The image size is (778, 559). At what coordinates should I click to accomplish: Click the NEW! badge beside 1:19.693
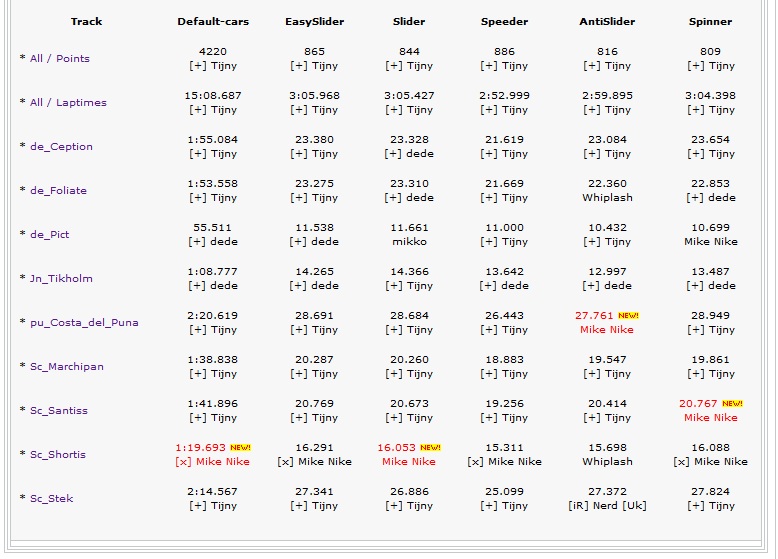pyautogui.click(x=240, y=448)
